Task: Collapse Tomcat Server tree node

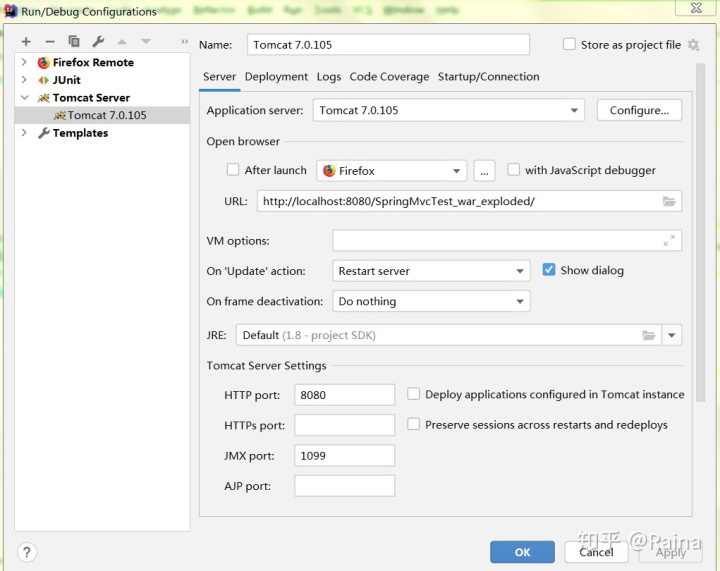Action: [24, 98]
